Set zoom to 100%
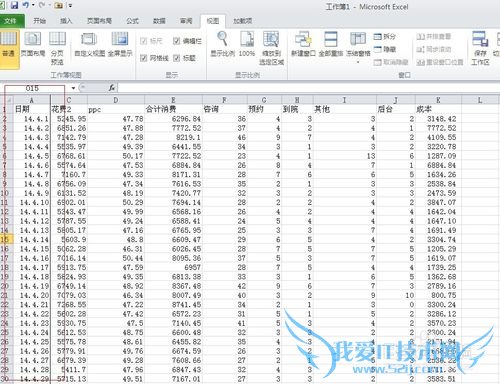The height and width of the screenshot is (384, 500). click(x=247, y=44)
